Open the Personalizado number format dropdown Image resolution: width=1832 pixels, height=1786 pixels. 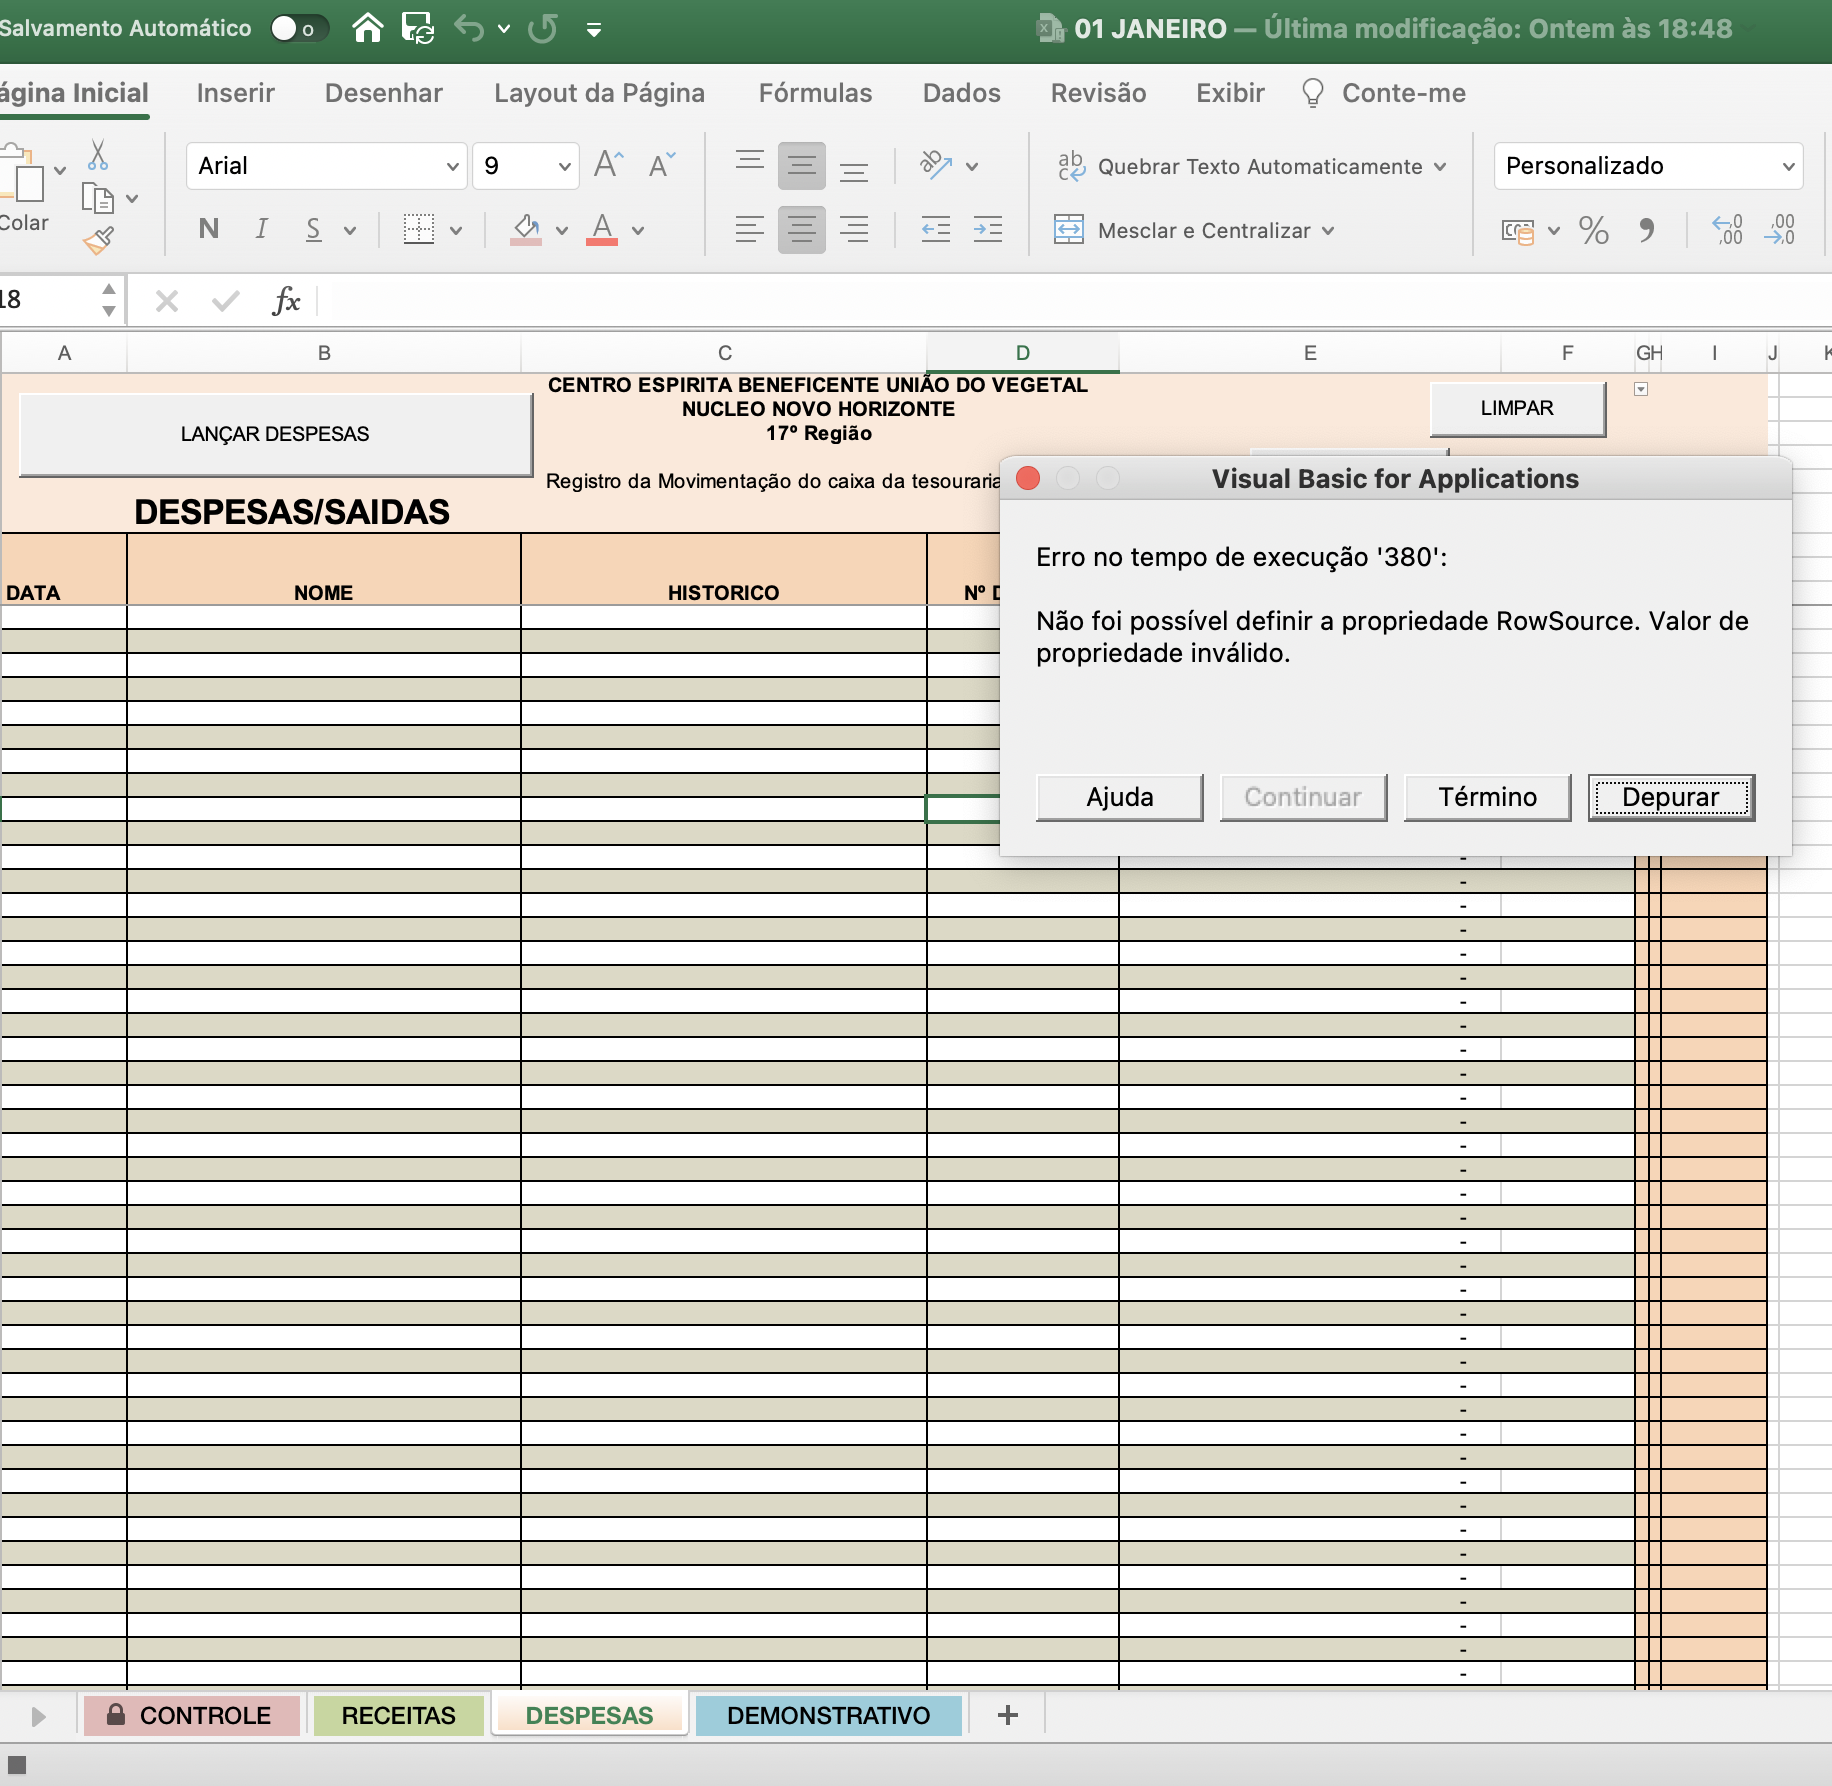[1648, 166]
